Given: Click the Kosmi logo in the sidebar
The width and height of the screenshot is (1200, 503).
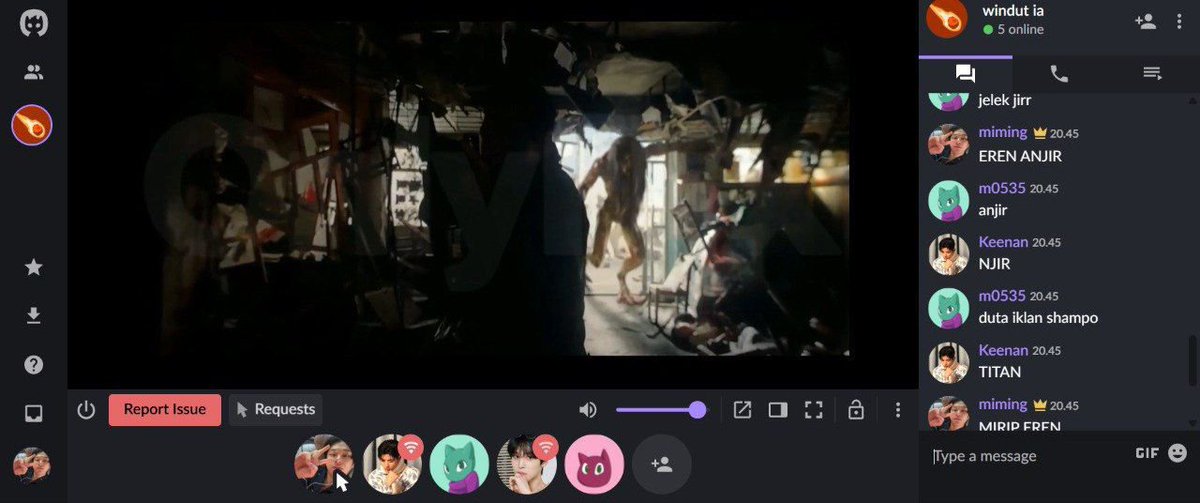Looking at the screenshot, I should coord(33,25).
